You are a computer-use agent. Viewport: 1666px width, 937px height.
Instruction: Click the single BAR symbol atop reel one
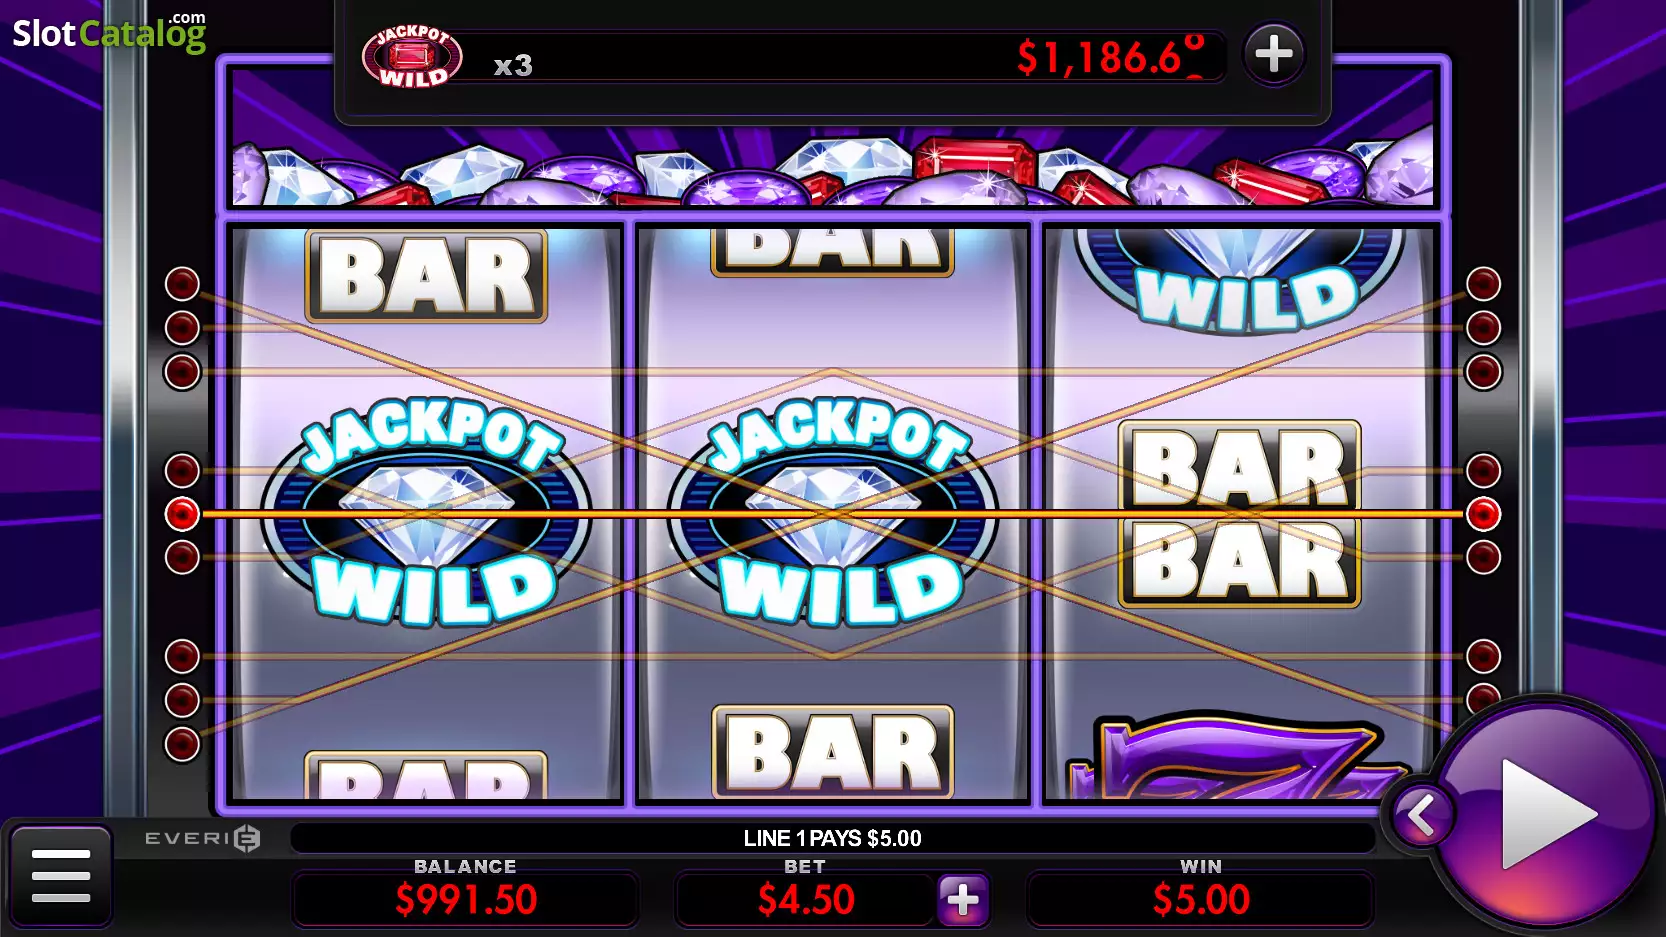427,276
